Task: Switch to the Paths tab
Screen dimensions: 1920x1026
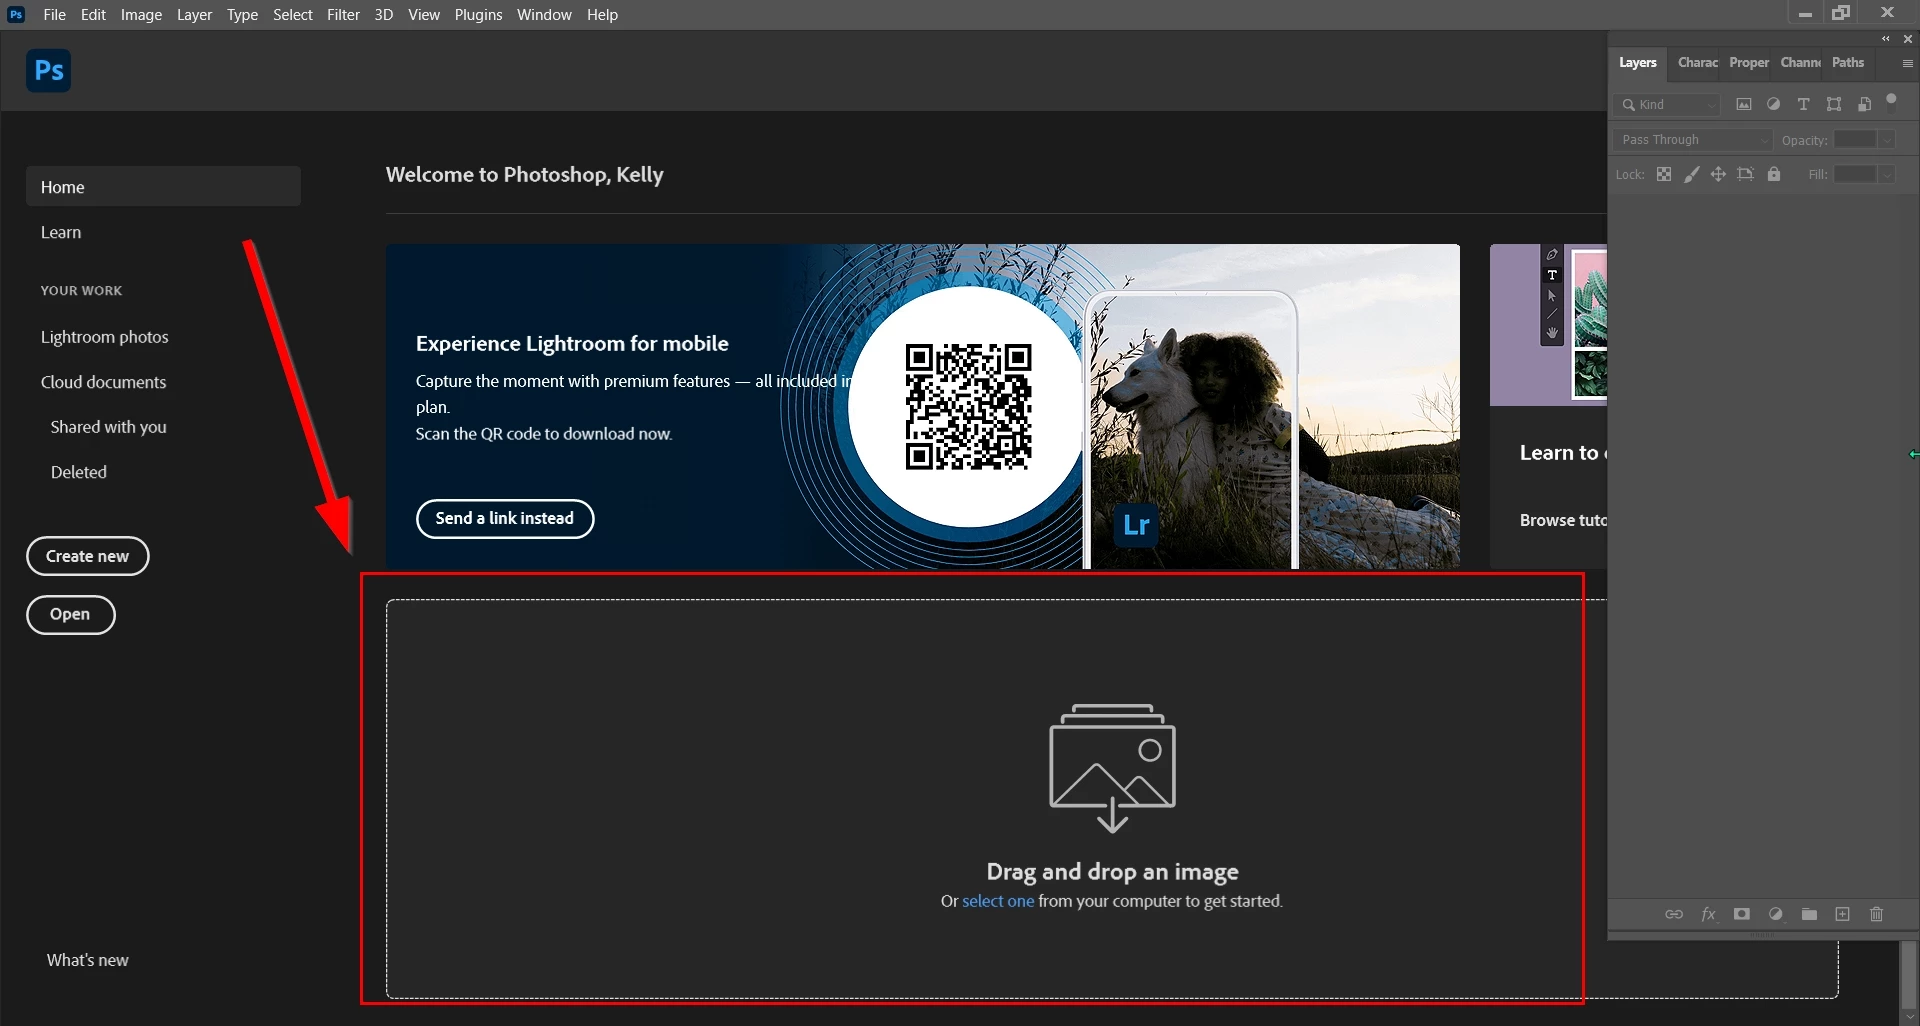Action: point(1848,63)
